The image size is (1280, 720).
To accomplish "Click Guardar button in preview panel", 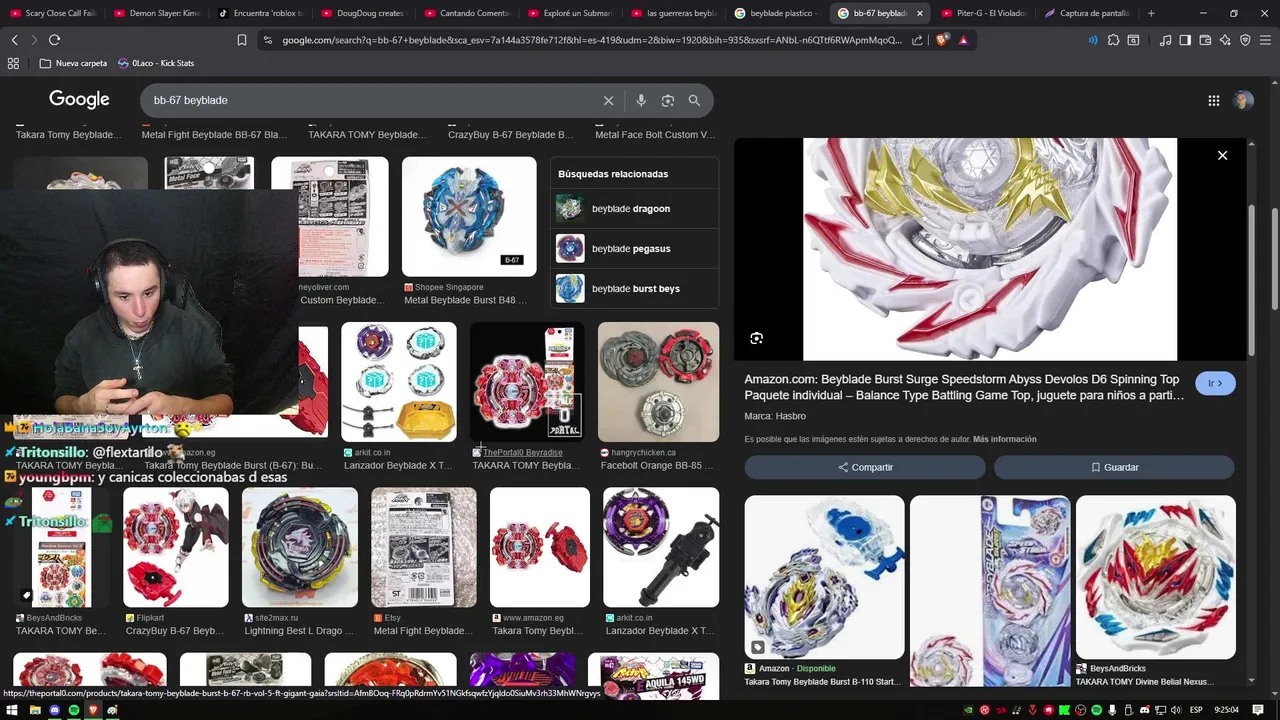I will coord(1114,467).
